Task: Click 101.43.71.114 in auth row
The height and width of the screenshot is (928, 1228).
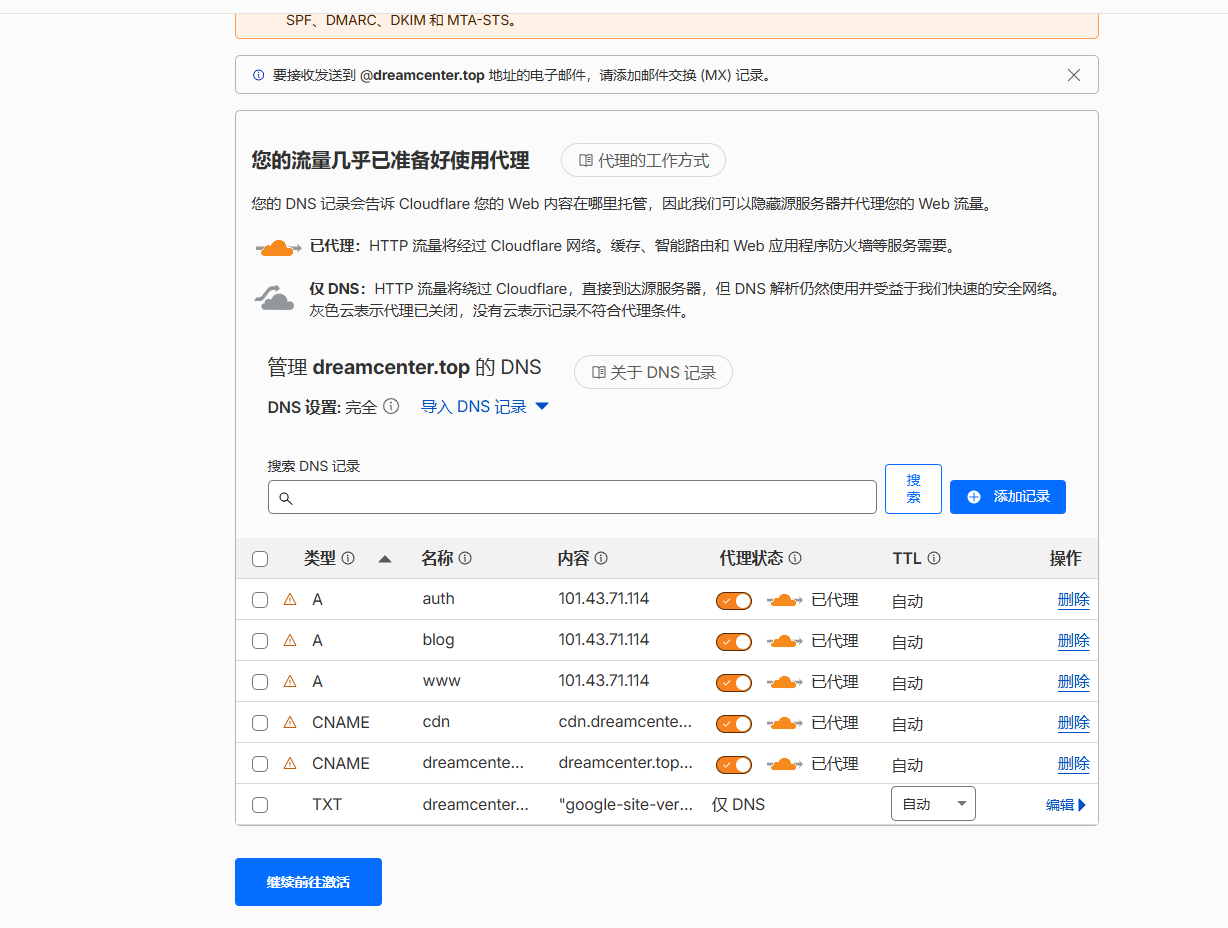Action: [604, 599]
